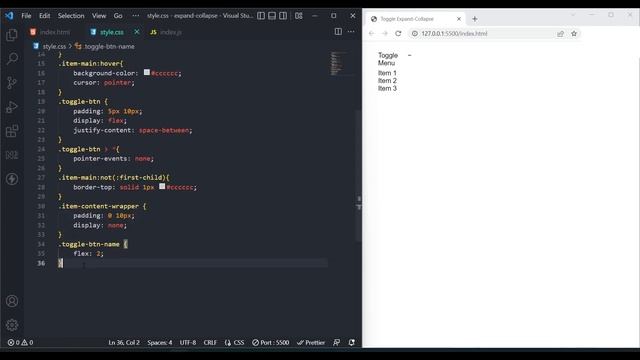The image size is (640, 360).
Task: Toggle secondary side bar layout icon
Action: 283,16
